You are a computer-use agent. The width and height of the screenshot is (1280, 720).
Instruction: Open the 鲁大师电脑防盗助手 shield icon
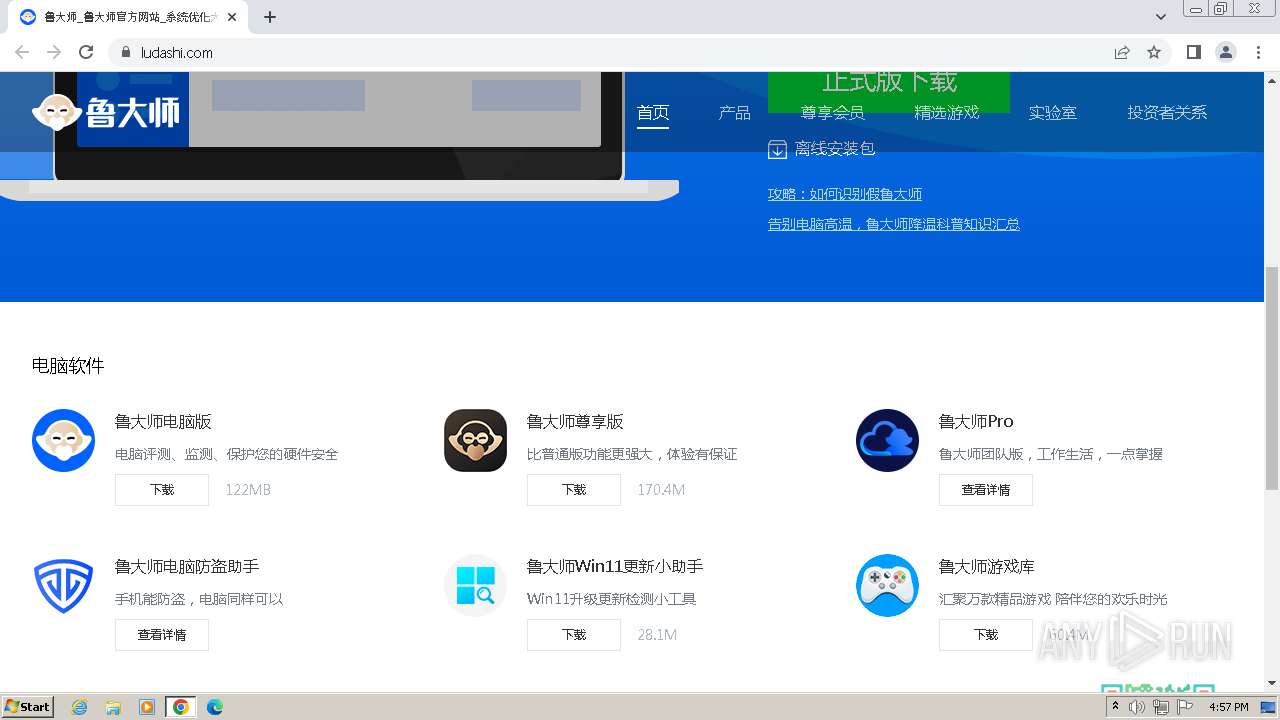click(64, 585)
